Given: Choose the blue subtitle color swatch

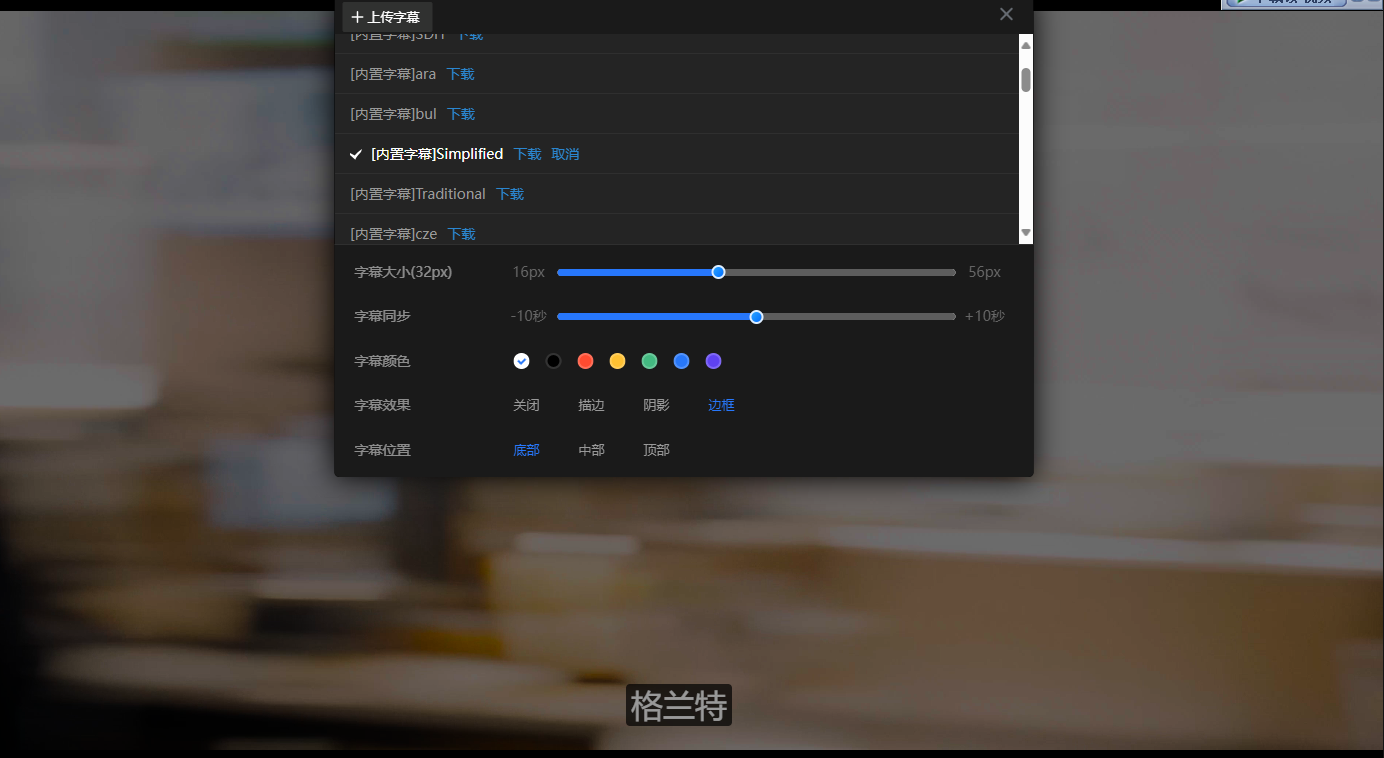Looking at the screenshot, I should click(x=681, y=361).
